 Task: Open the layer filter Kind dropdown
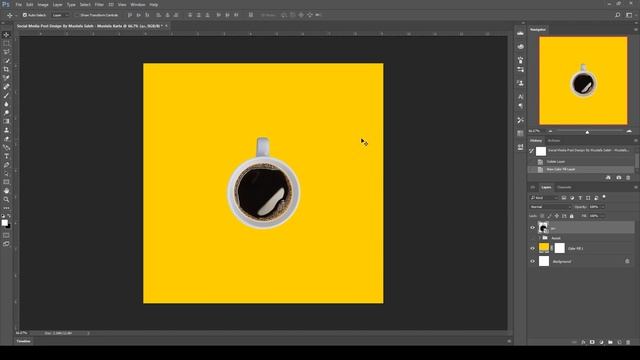tap(544, 198)
